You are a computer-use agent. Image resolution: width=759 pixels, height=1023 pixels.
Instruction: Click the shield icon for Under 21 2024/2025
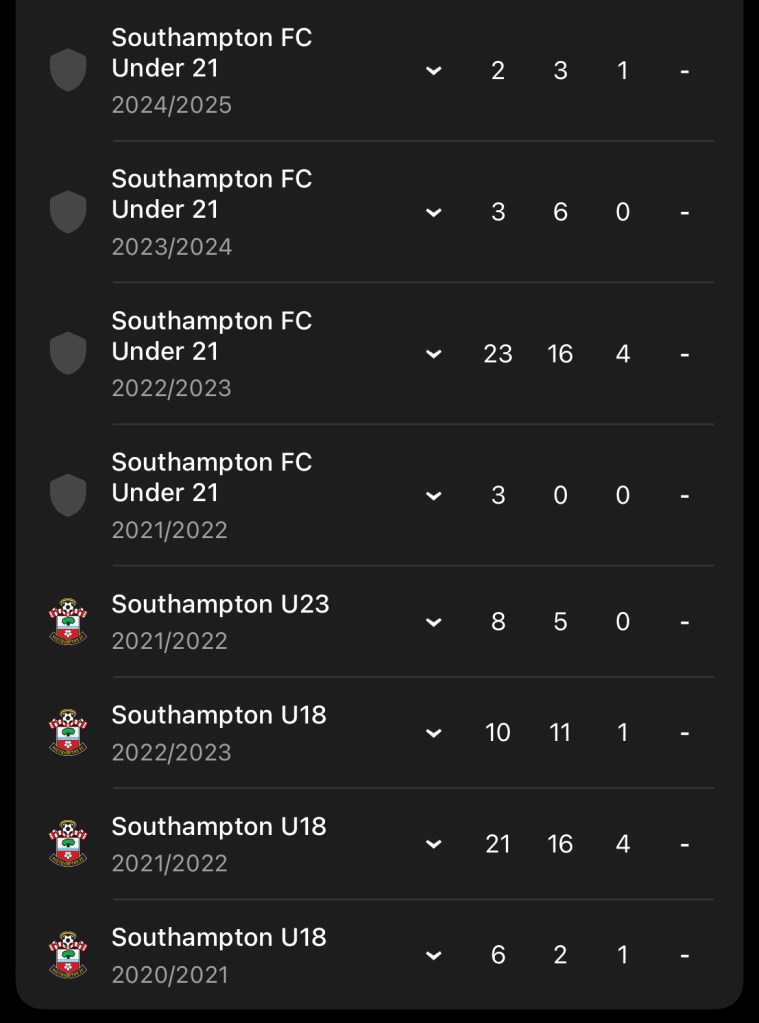point(68,71)
